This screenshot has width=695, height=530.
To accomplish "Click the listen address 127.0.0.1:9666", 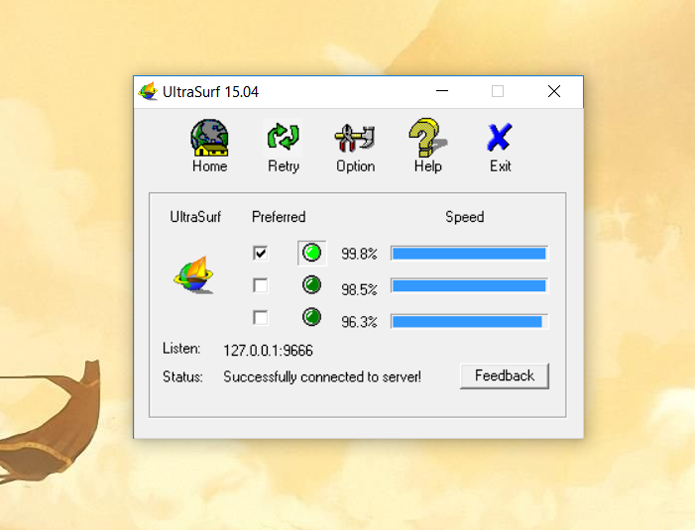I will pos(268,351).
